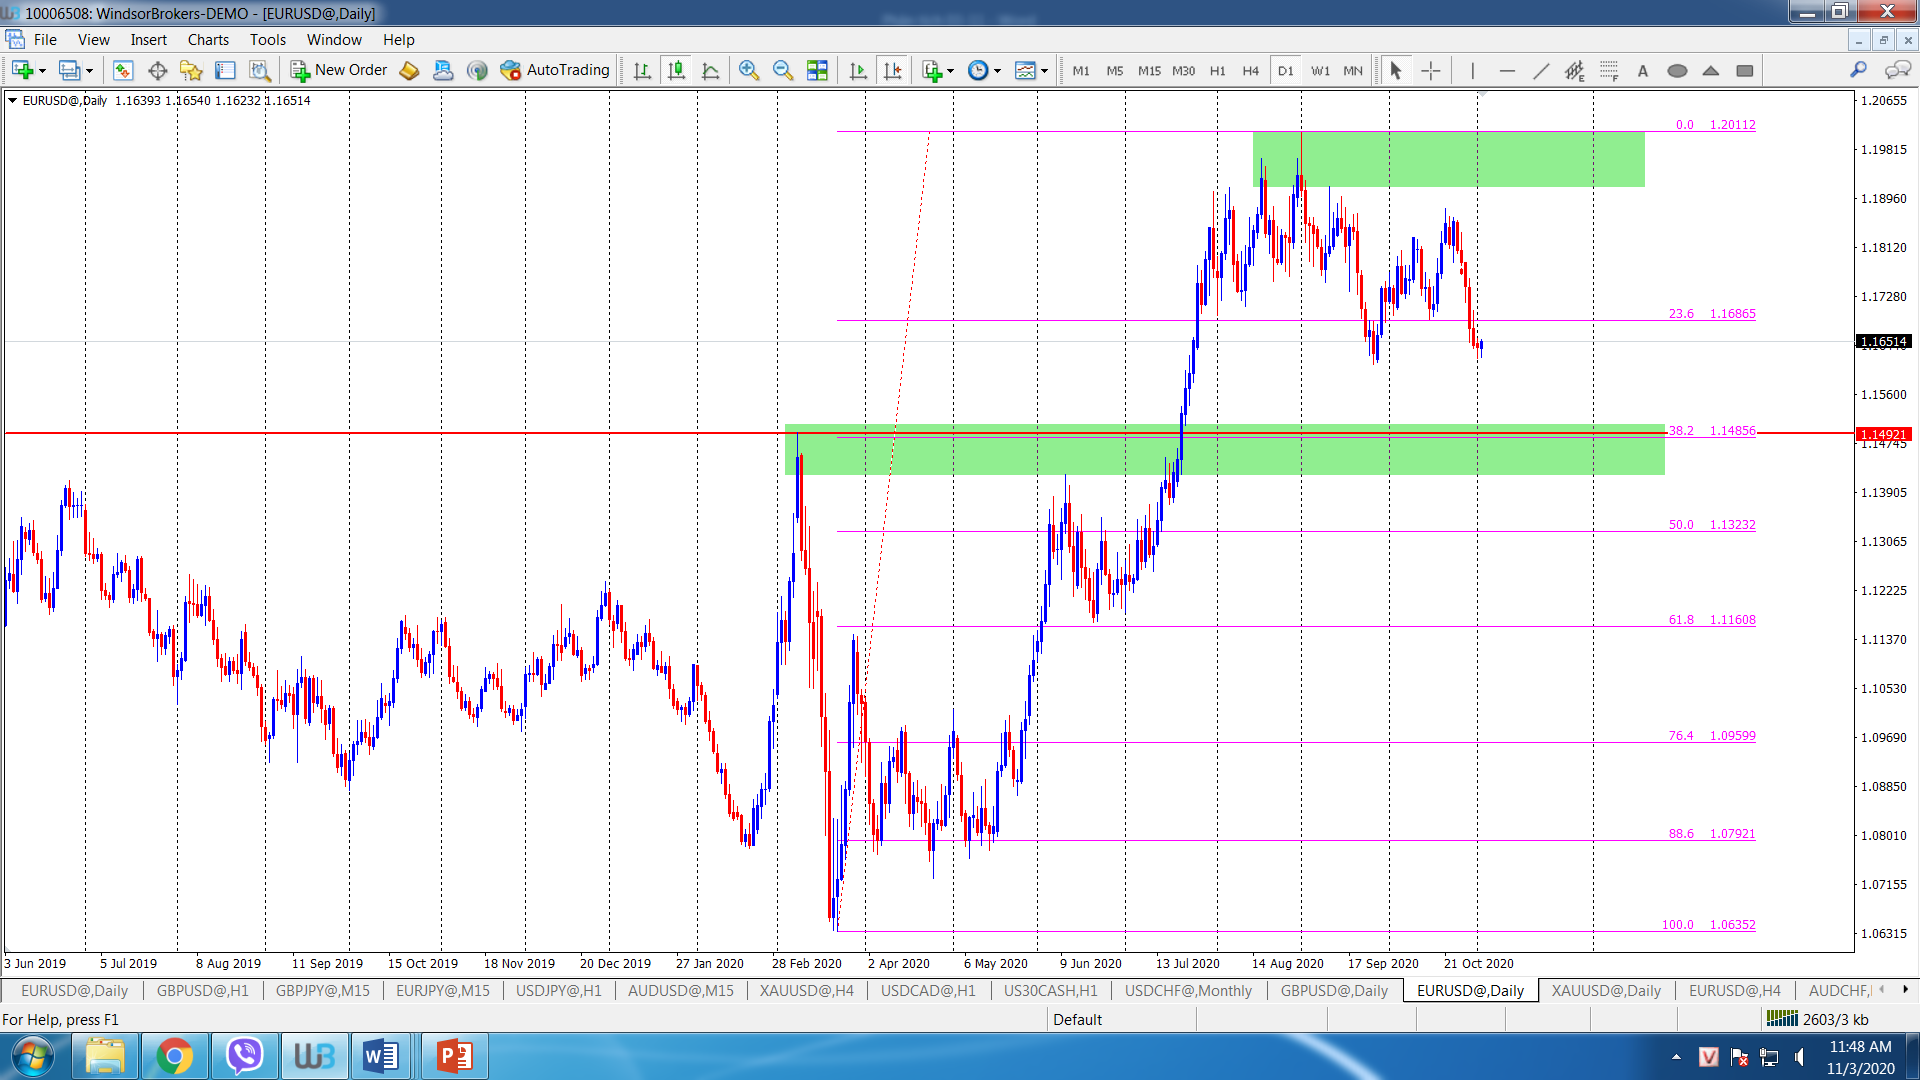Viewport: 1920px width, 1080px height.
Task: Select the Horizontal Line drawing tool
Action: click(1507, 70)
